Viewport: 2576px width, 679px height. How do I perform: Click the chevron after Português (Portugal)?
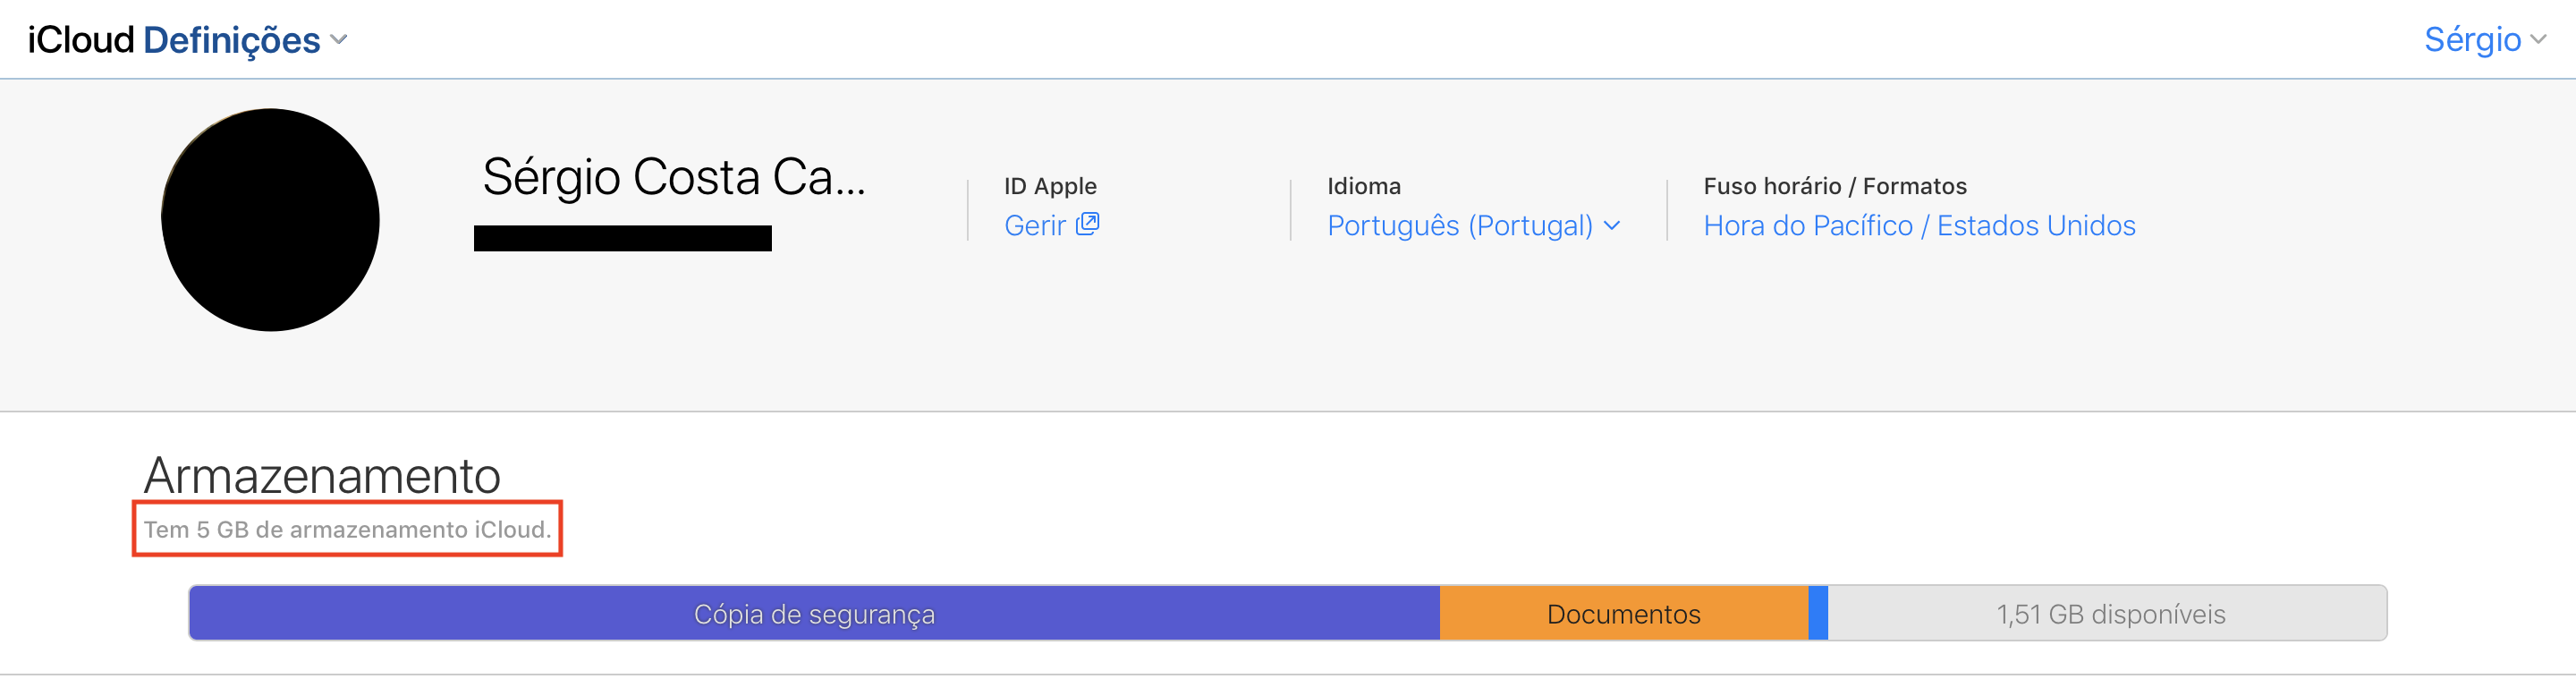coord(1612,225)
